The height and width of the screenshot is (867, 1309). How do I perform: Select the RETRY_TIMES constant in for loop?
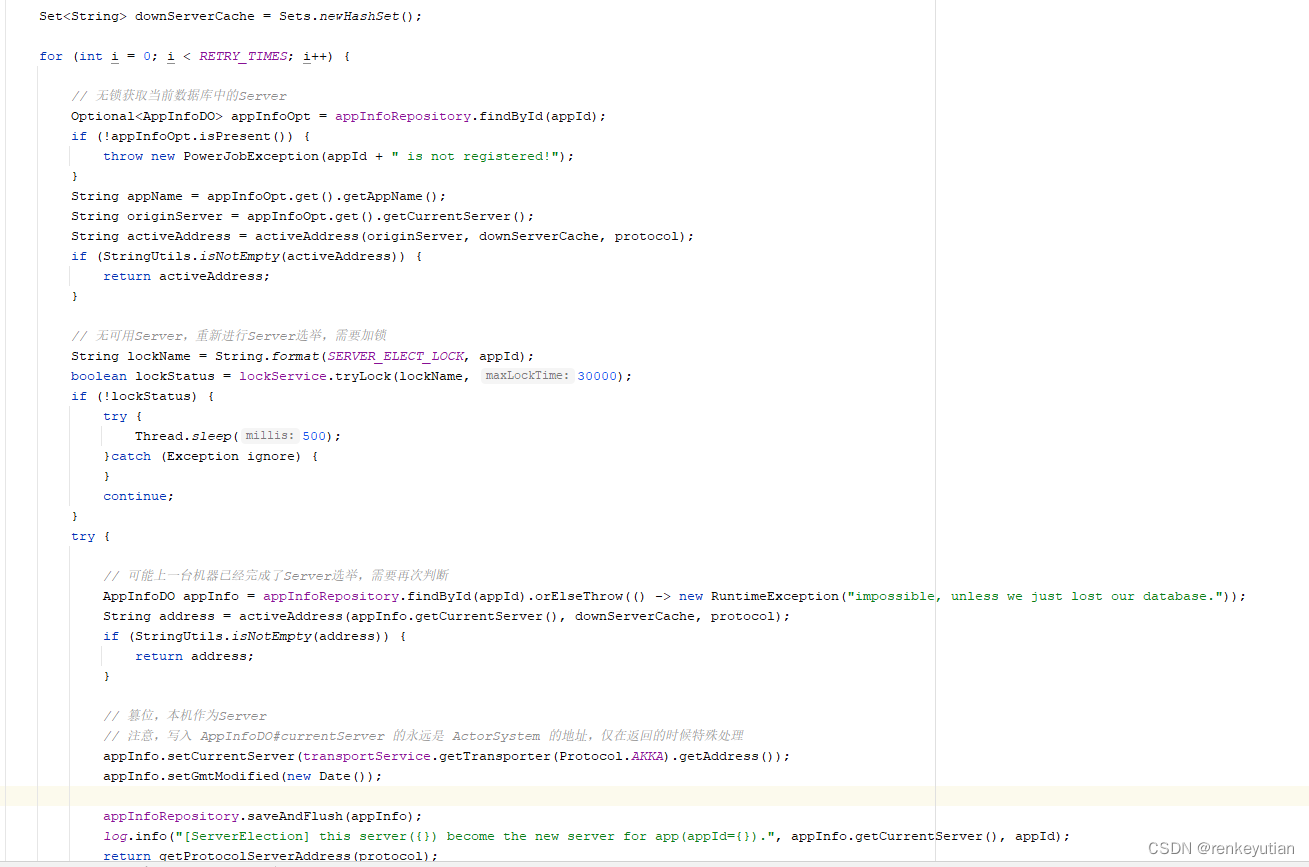pos(243,56)
